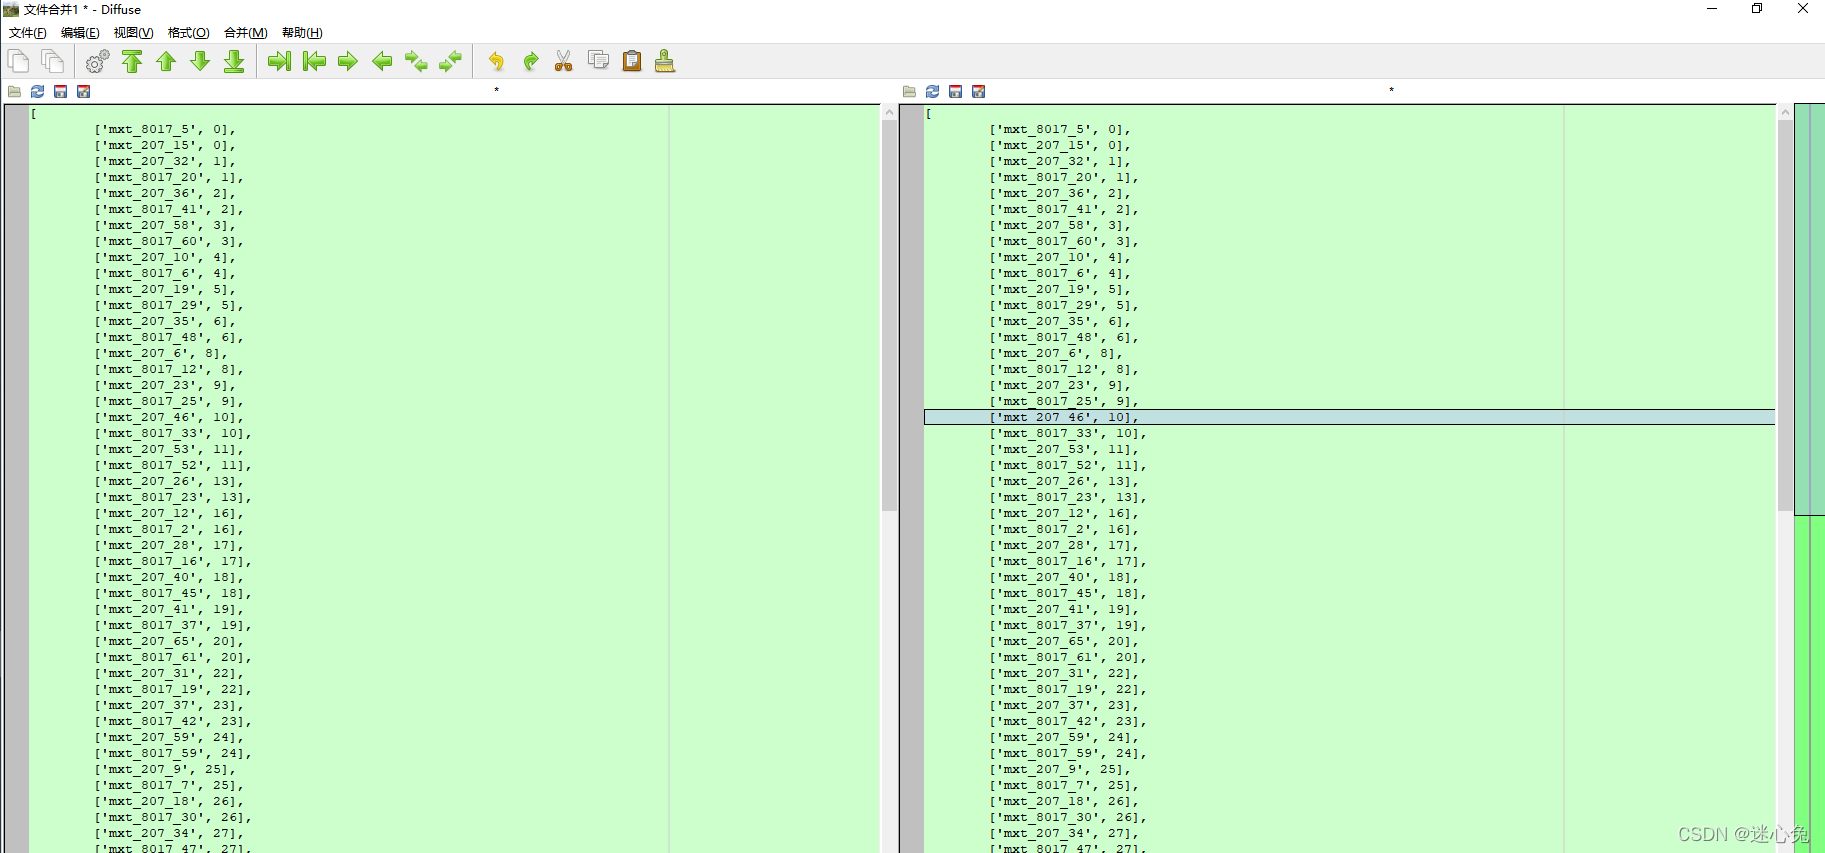This screenshot has height=853, width=1825.
Task: Redo the last undone edit
Action: (530, 61)
